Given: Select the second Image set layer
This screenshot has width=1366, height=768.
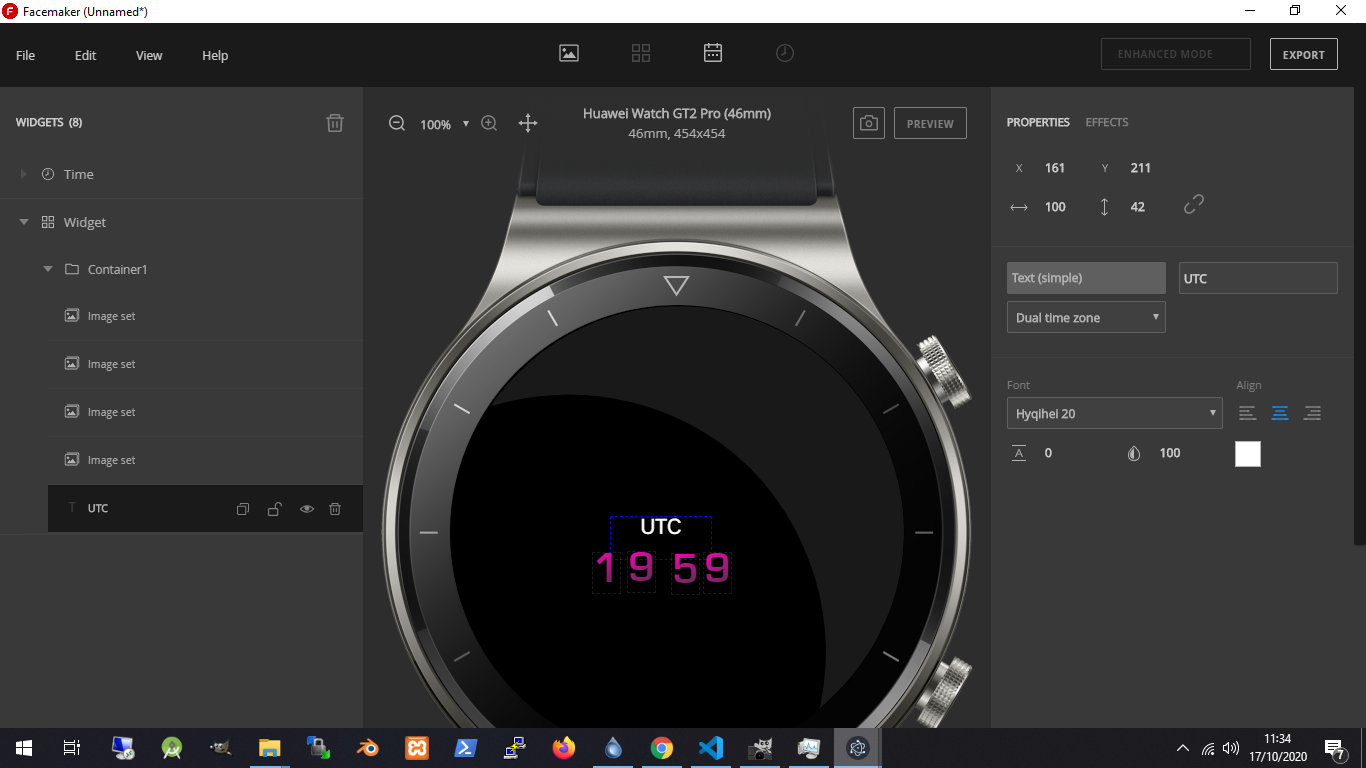Looking at the screenshot, I should pos(205,364).
